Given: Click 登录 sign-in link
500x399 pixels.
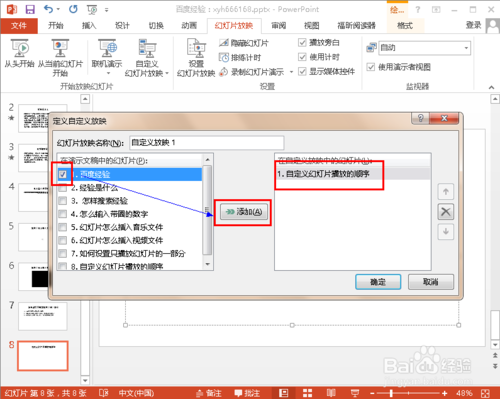Looking at the screenshot, I should pyautogui.click(x=473, y=25).
